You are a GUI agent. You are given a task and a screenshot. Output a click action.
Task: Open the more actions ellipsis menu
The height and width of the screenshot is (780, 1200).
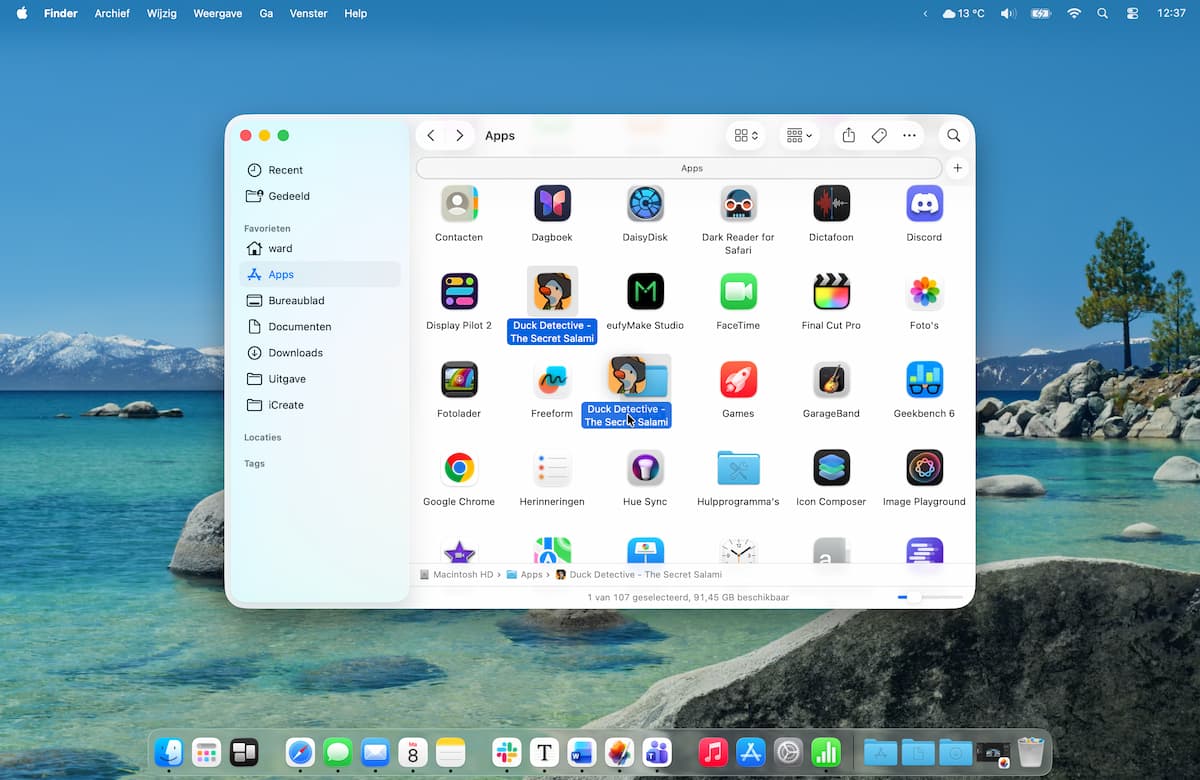point(909,136)
